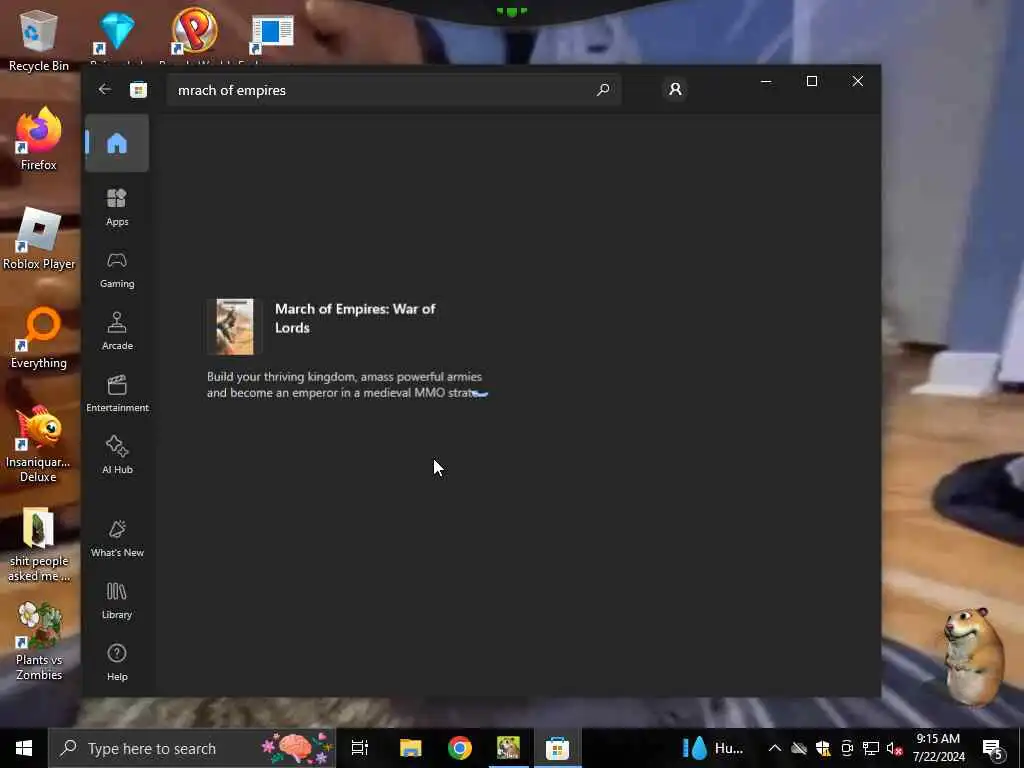Select the Recycle Bin desktop icon
This screenshot has width=1024, height=768.
pos(39,40)
